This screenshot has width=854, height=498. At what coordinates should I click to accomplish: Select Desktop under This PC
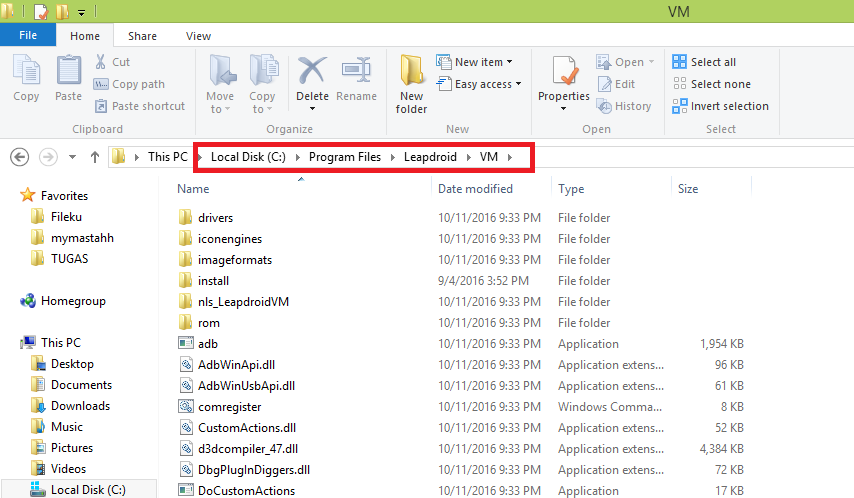coord(72,364)
